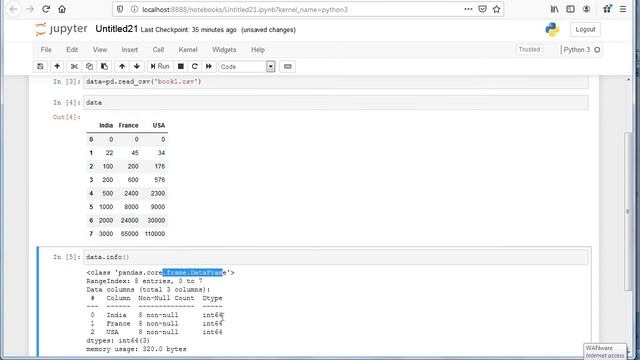The height and width of the screenshot is (360, 640).
Task: Click the In [3] read_csv code cell
Action: pyautogui.click(x=336, y=82)
